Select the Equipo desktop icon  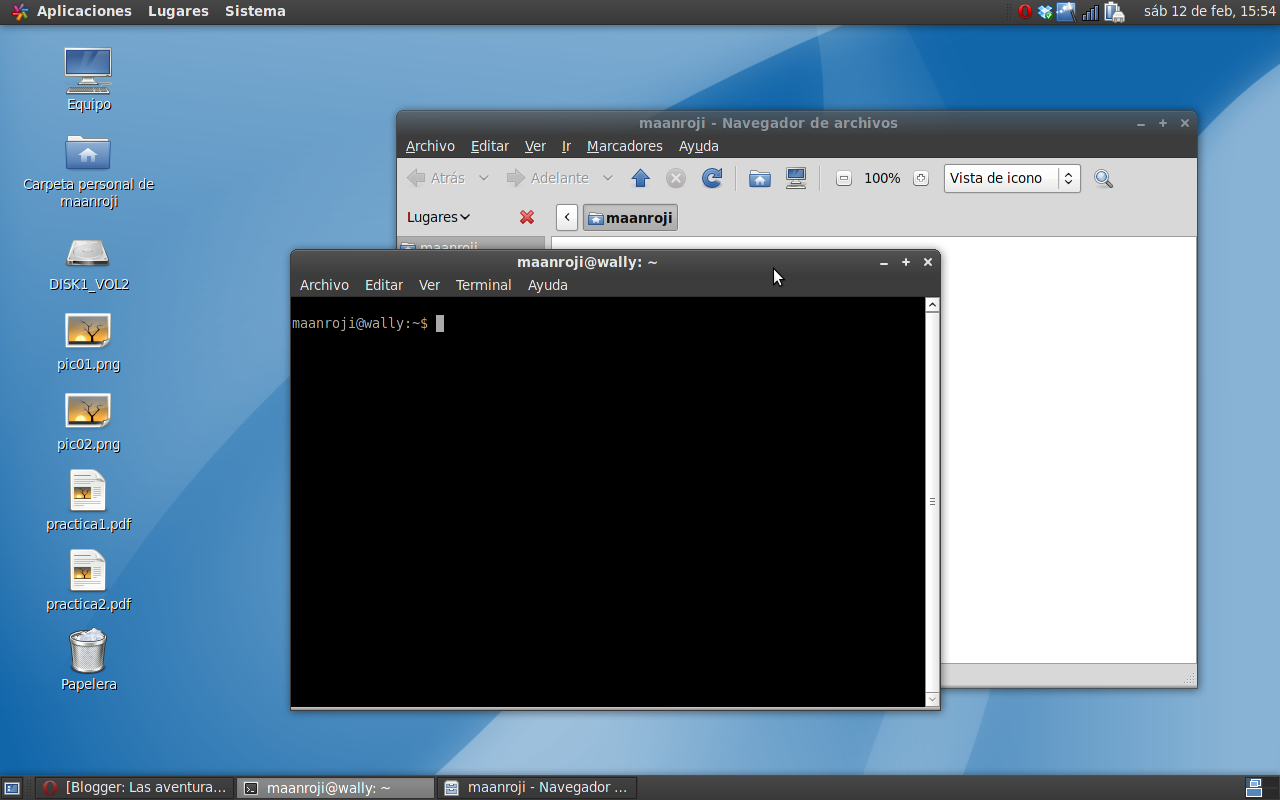[x=88, y=80]
